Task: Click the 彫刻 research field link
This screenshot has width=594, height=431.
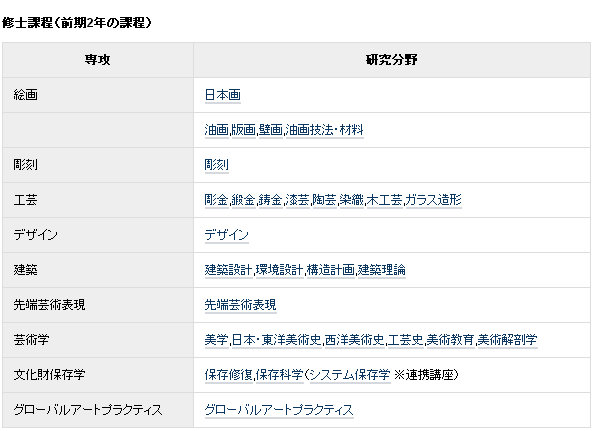Action: click(216, 165)
